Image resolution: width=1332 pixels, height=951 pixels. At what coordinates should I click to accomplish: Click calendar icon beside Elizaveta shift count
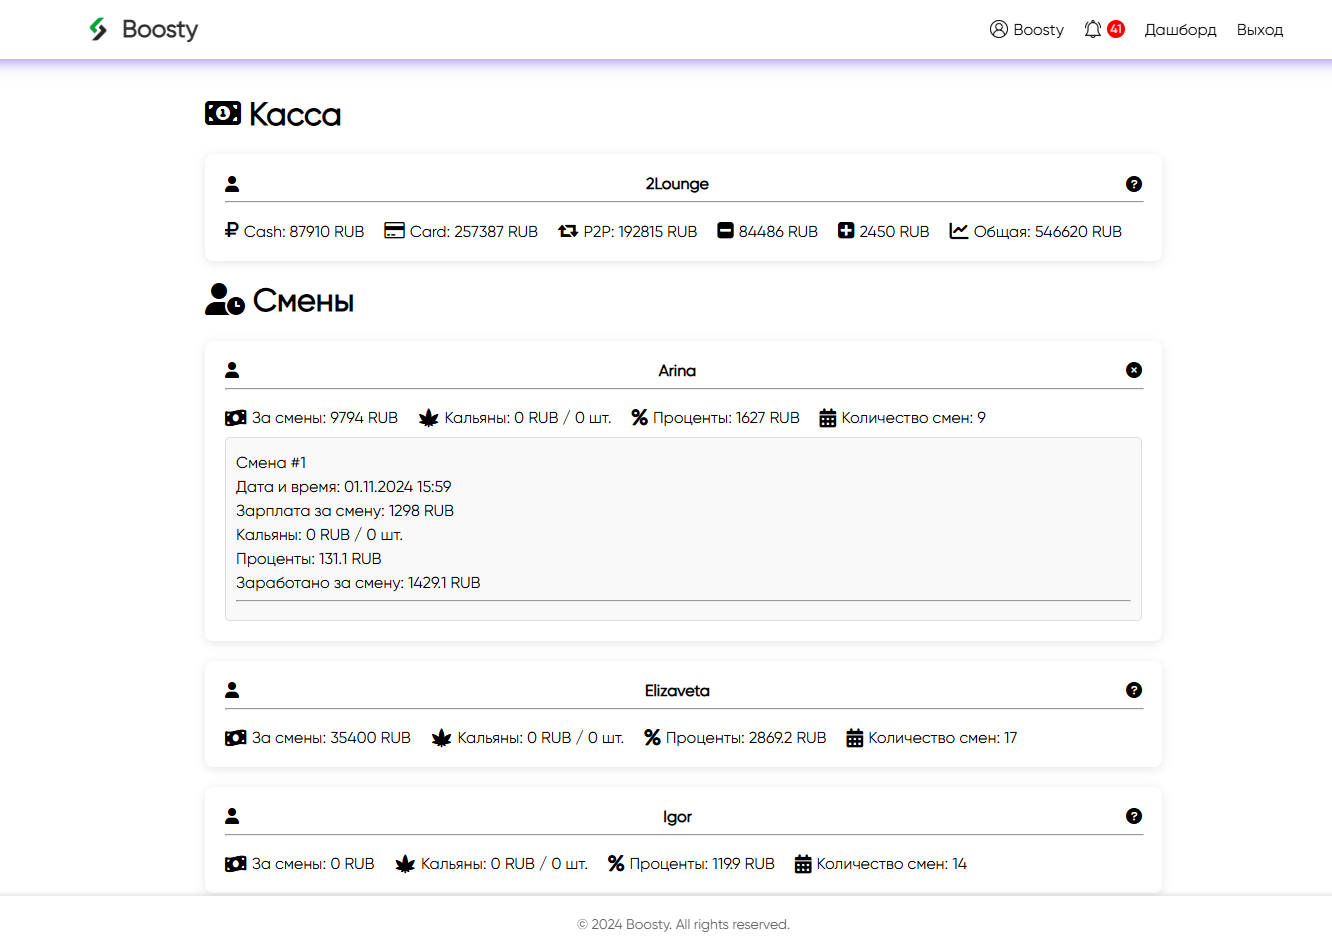tap(855, 738)
